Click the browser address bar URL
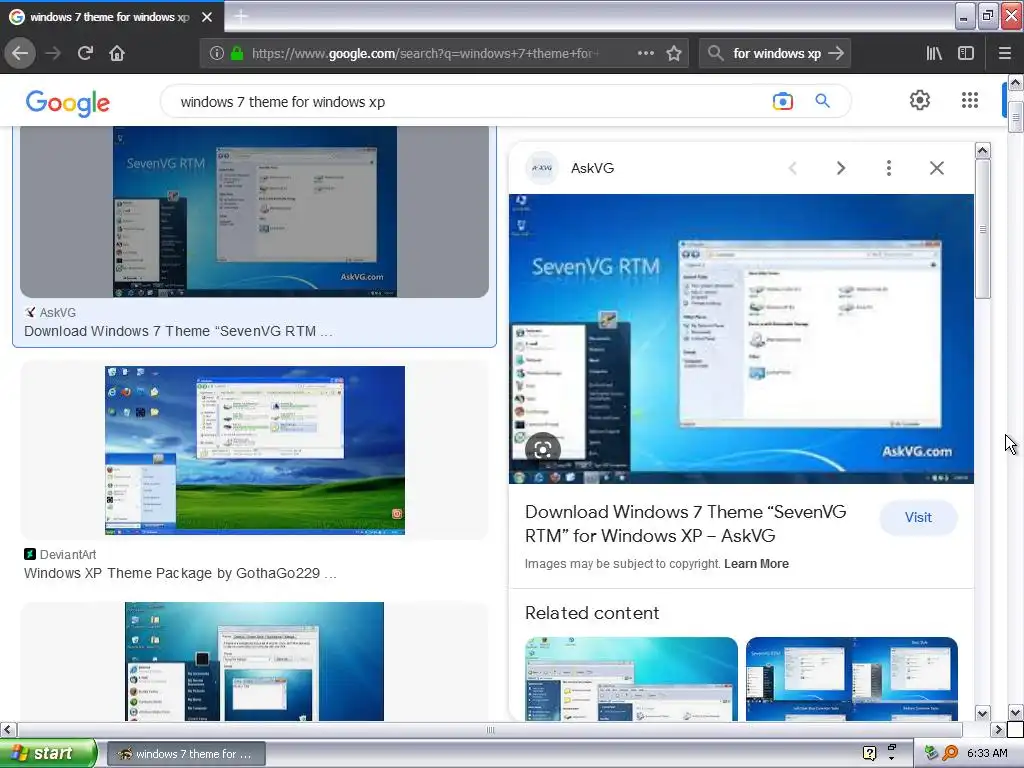This screenshot has height=768, width=1024. [426, 54]
